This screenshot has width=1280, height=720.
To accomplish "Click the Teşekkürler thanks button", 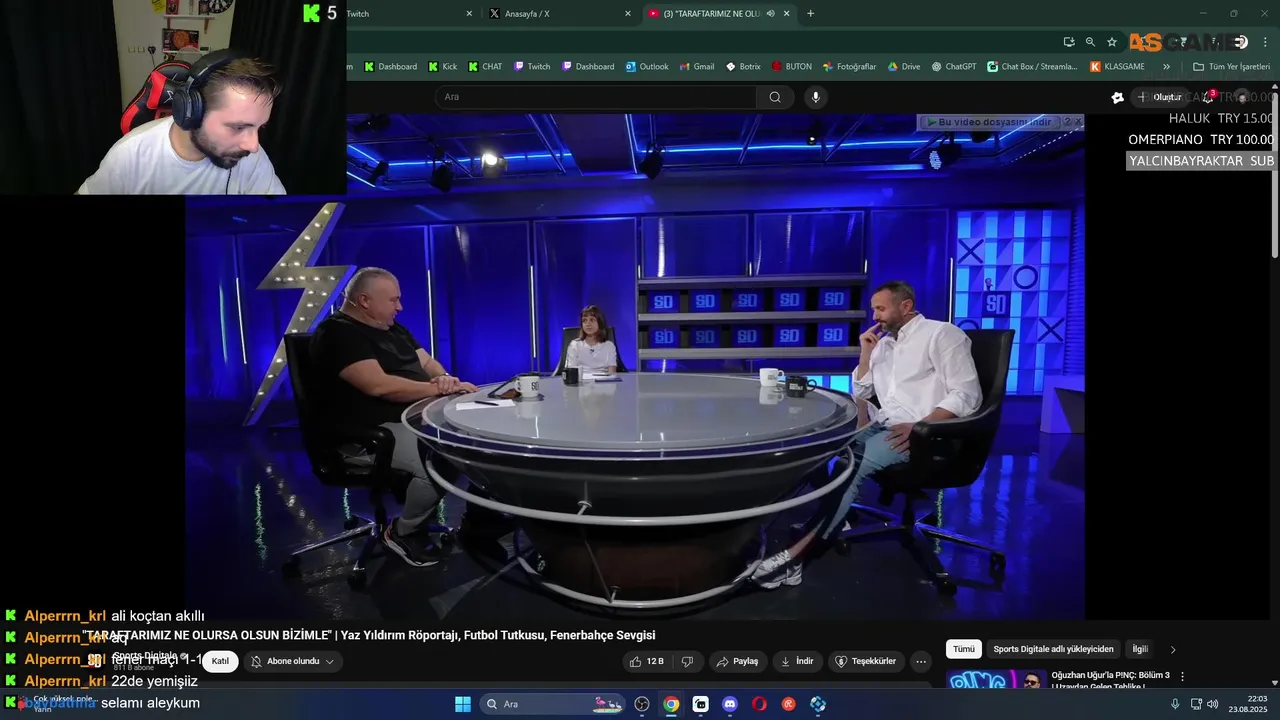I will click(x=866, y=661).
